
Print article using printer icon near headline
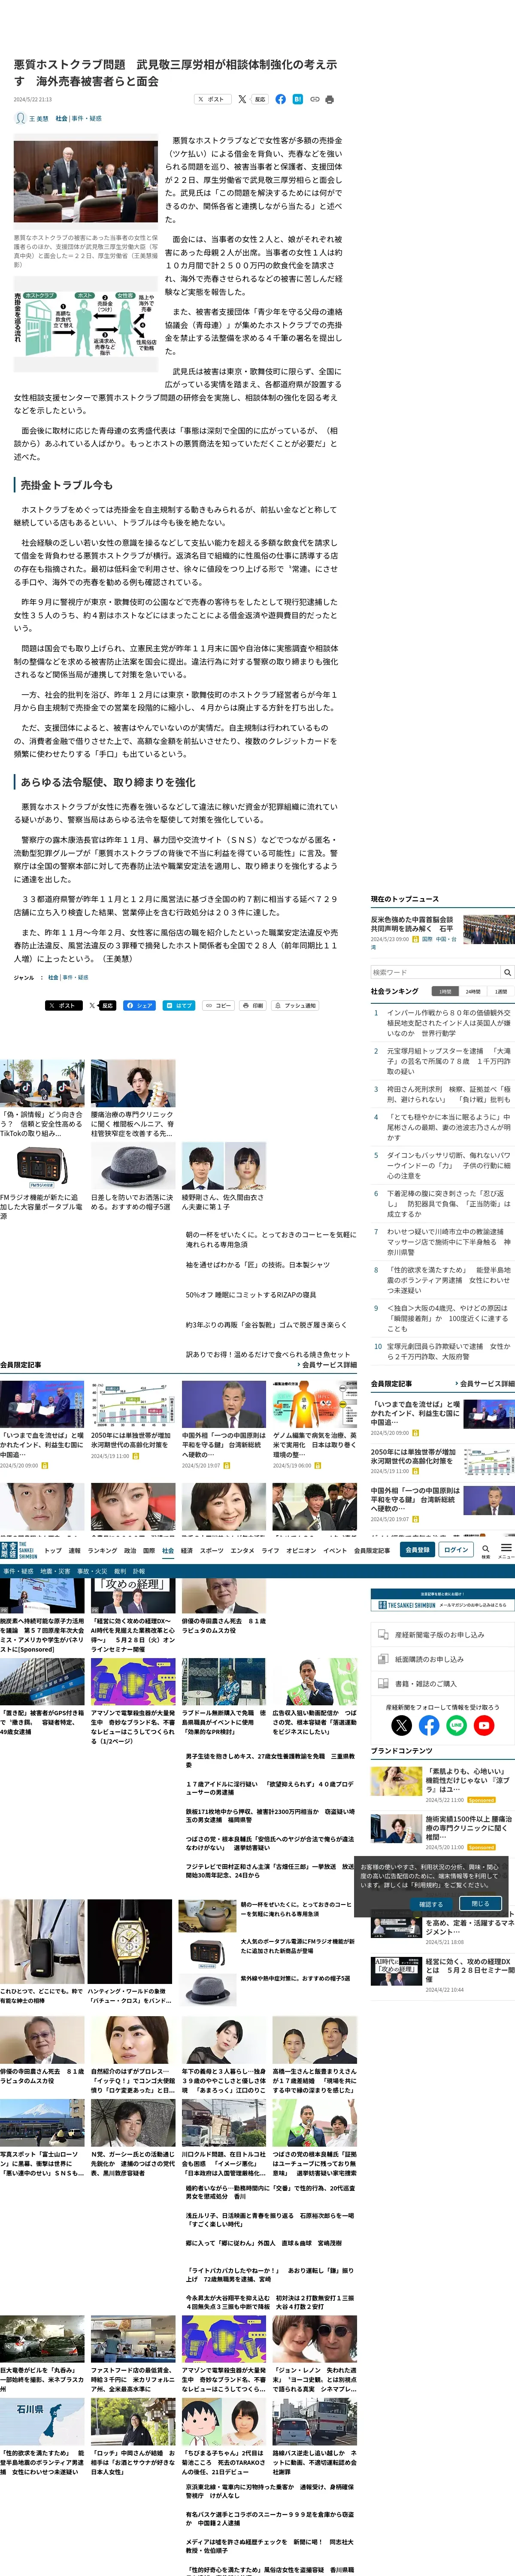coord(330,99)
